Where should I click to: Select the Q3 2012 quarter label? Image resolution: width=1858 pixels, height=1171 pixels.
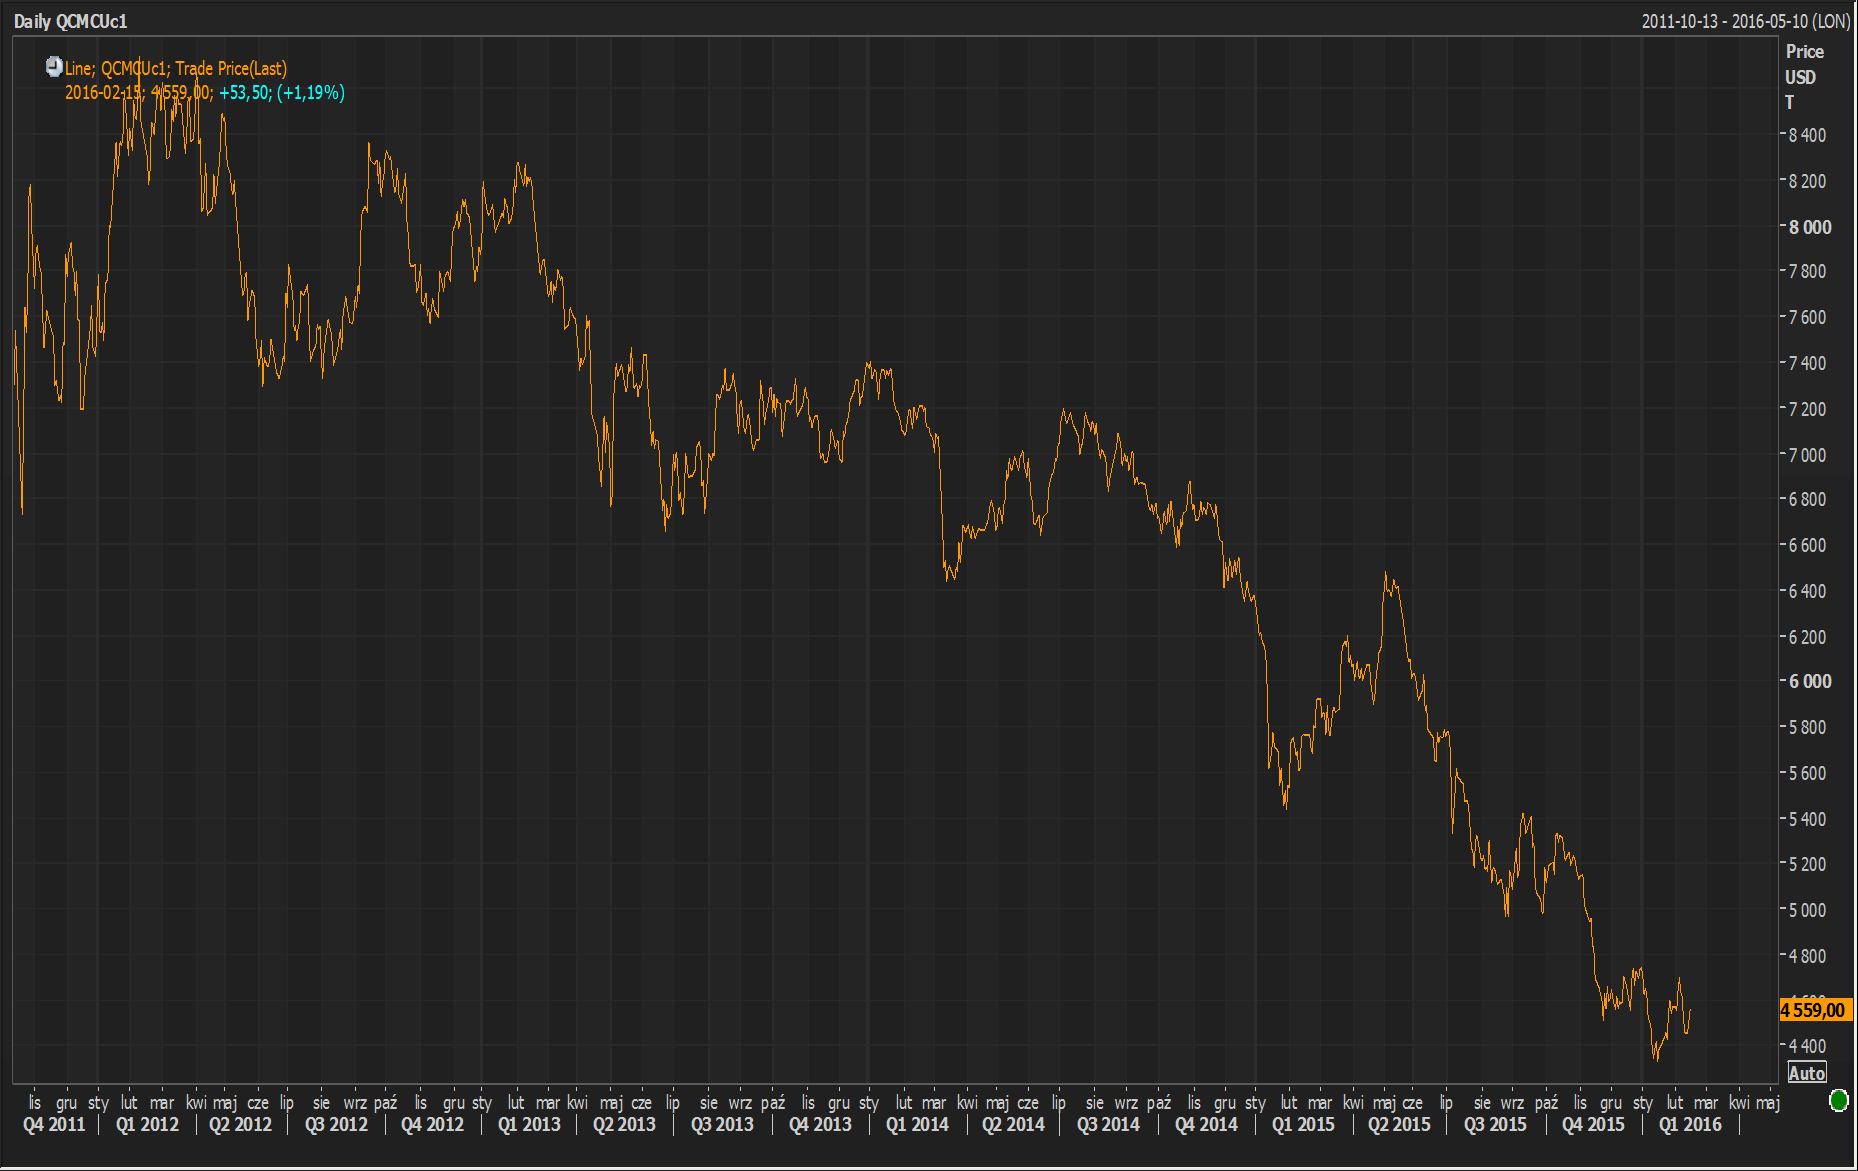click(336, 1124)
